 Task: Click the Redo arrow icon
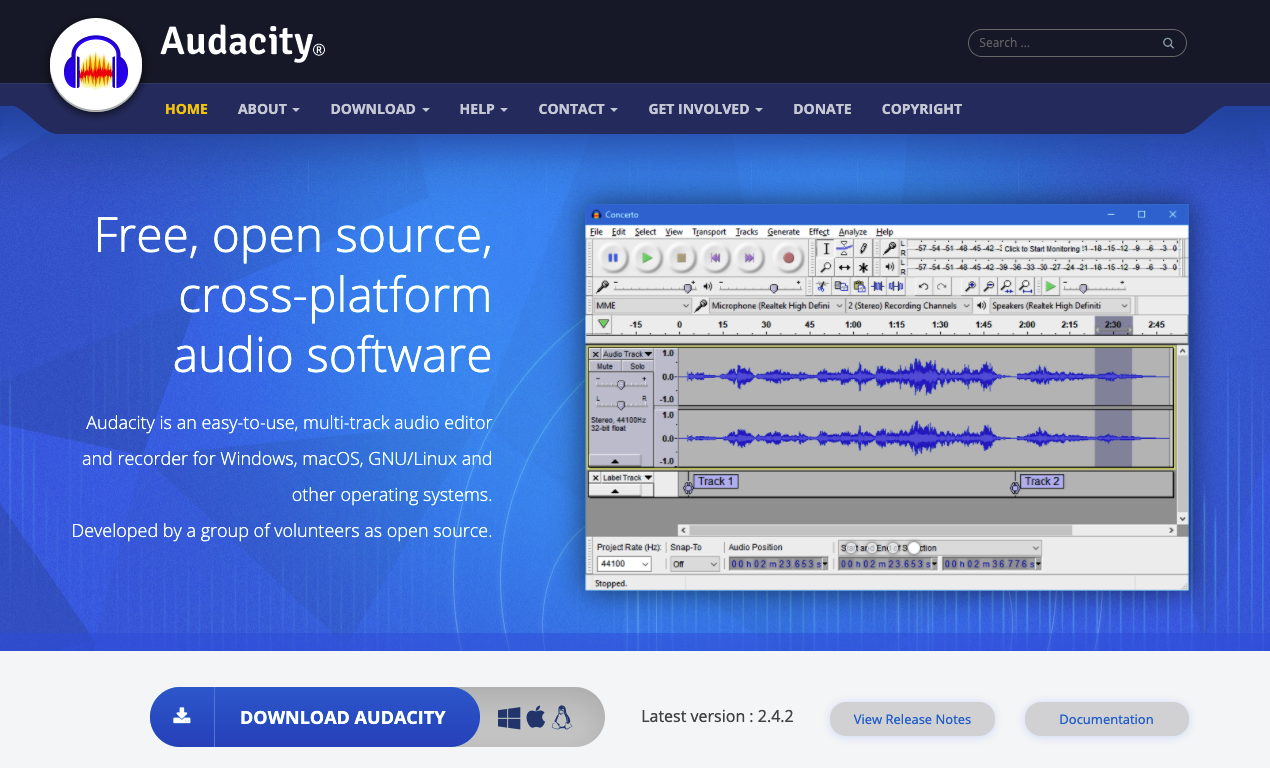[942, 287]
